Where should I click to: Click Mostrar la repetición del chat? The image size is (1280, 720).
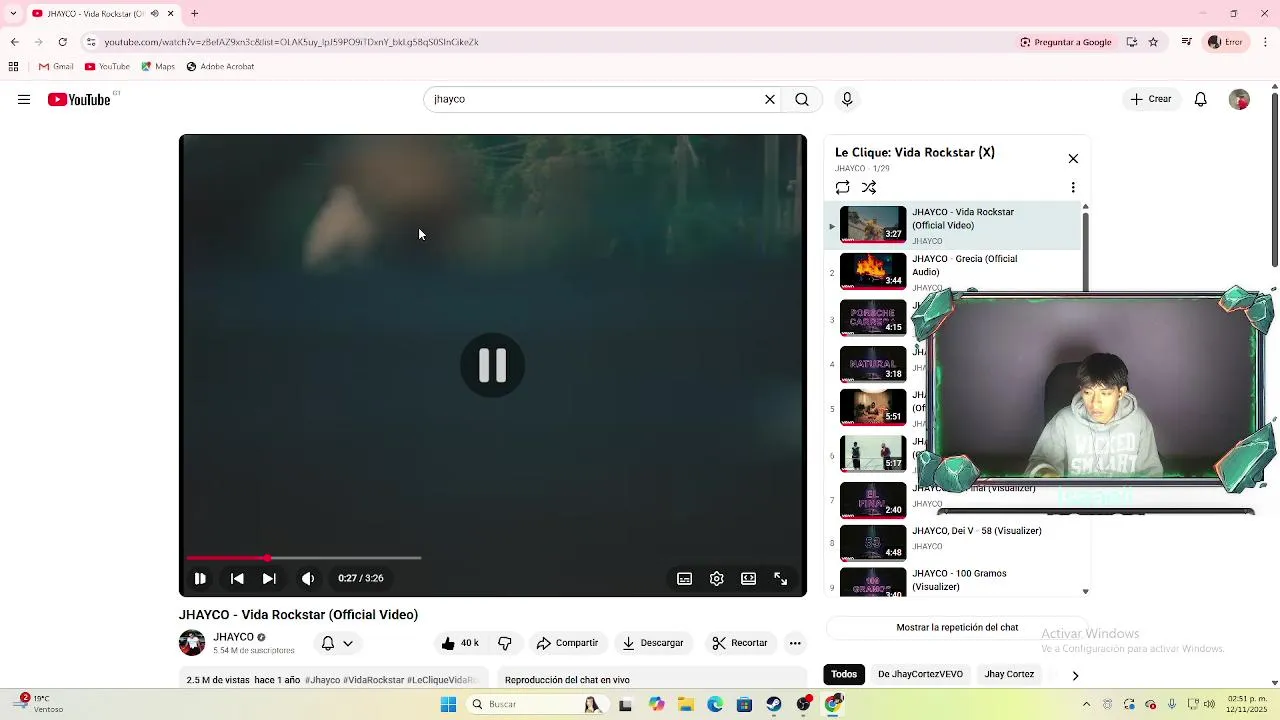coord(957,628)
